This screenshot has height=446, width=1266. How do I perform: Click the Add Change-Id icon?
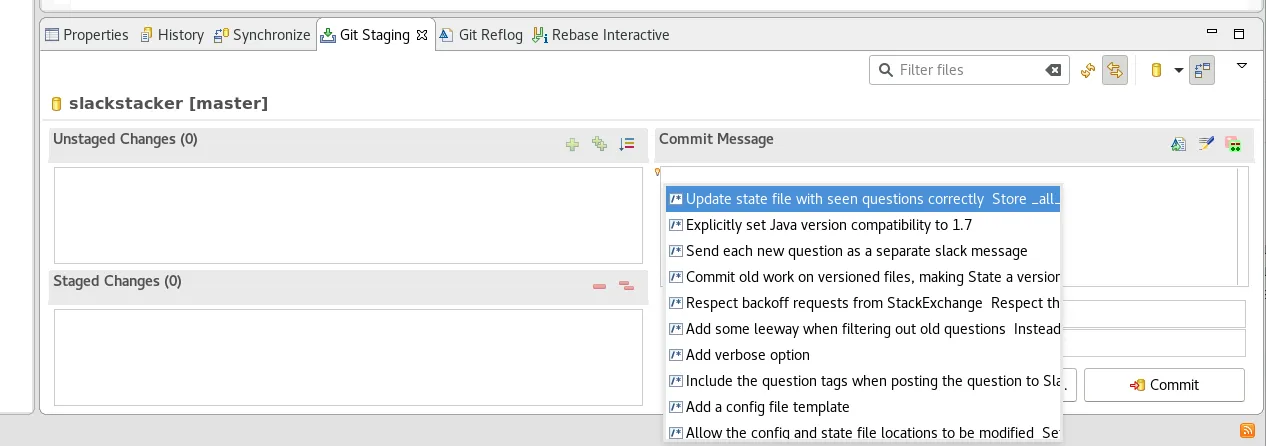pyautogui.click(x=1233, y=144)
